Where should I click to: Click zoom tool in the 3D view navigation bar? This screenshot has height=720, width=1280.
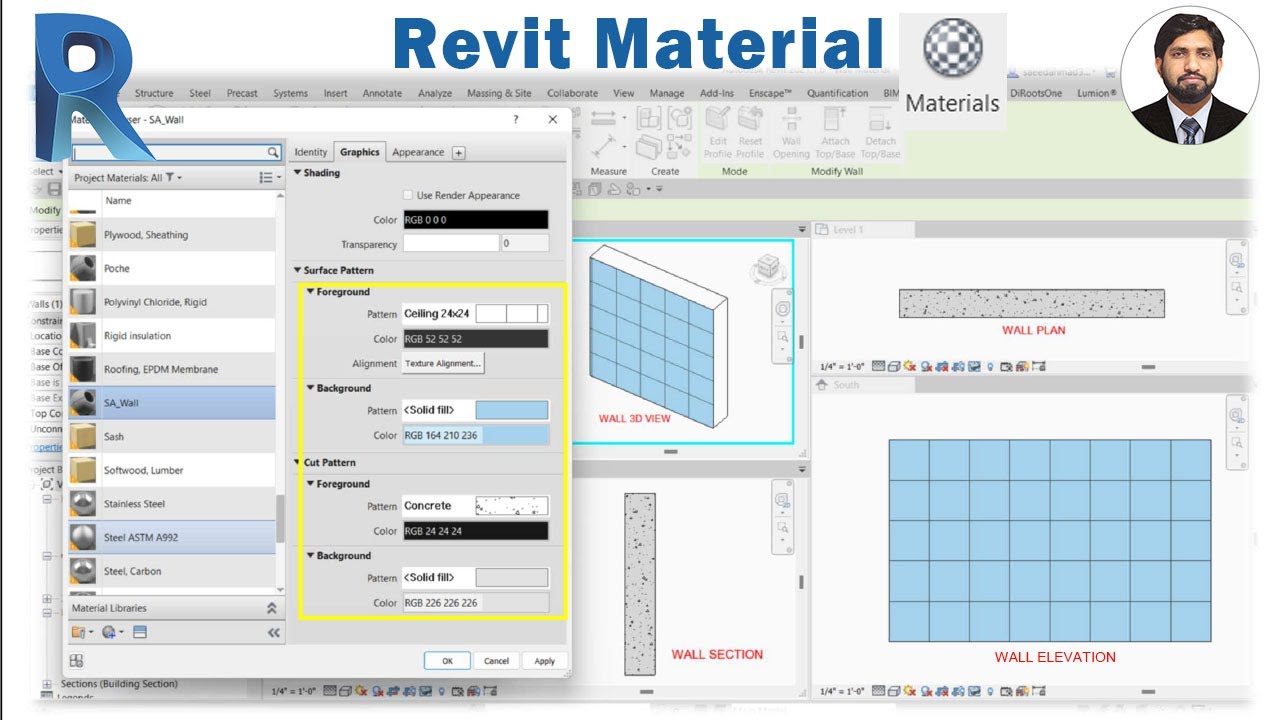pyautogui.click(x=782, y=339)
